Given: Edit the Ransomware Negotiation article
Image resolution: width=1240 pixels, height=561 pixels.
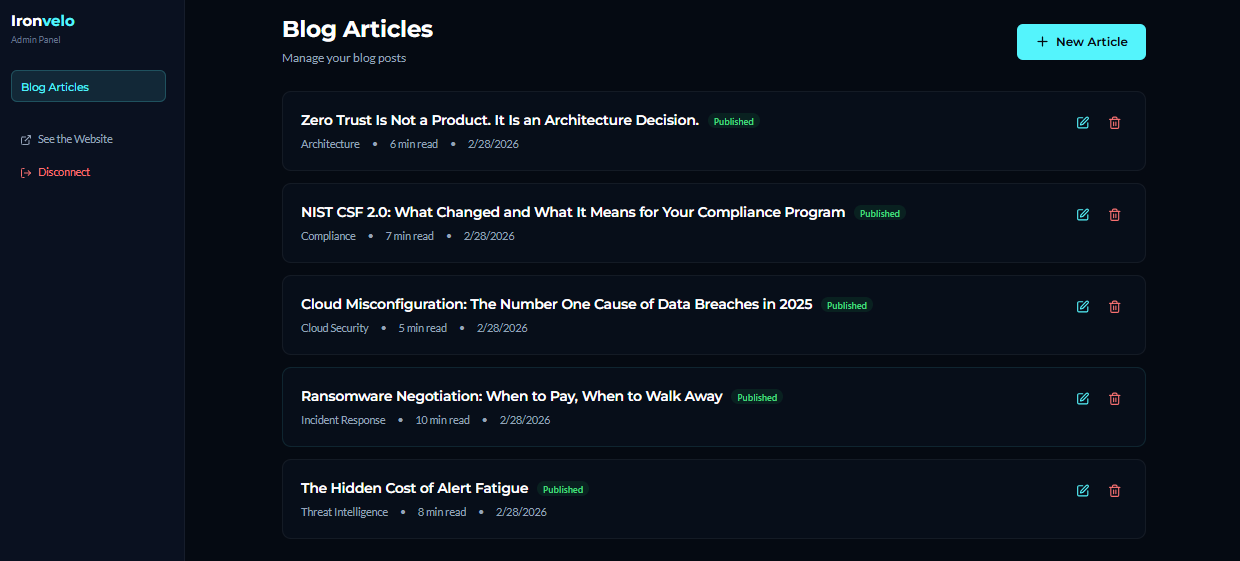Looking at the screenshot, I should coord(1082,399).
